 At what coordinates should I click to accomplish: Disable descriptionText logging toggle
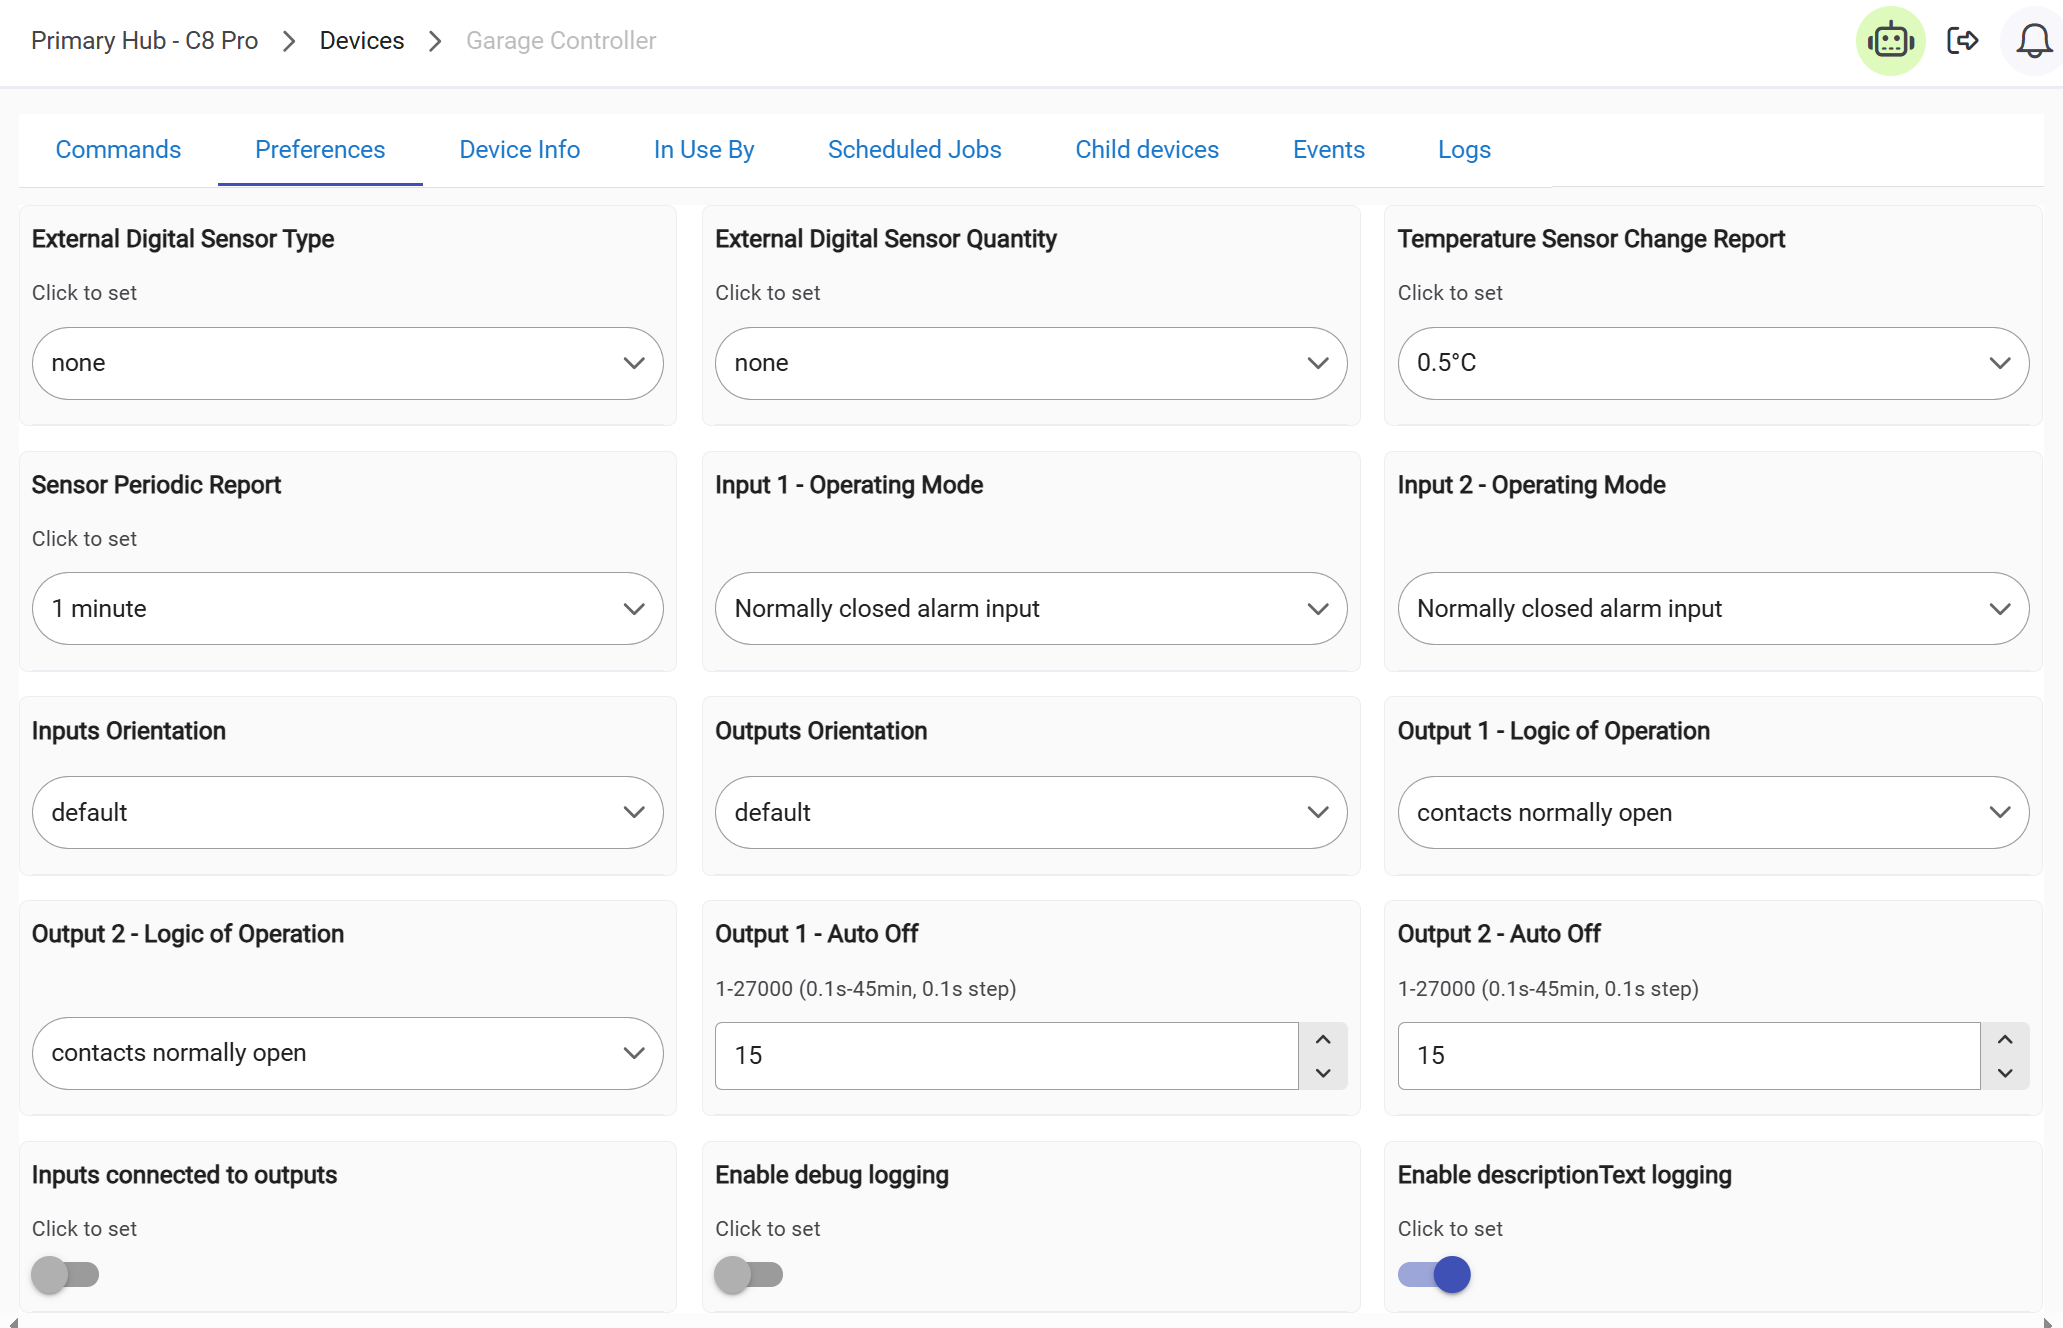pos(1434,1275)
